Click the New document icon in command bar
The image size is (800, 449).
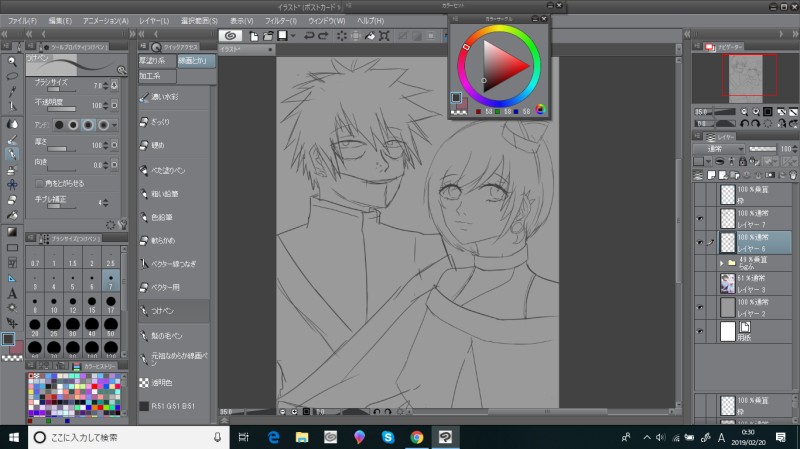coord(254,36)
